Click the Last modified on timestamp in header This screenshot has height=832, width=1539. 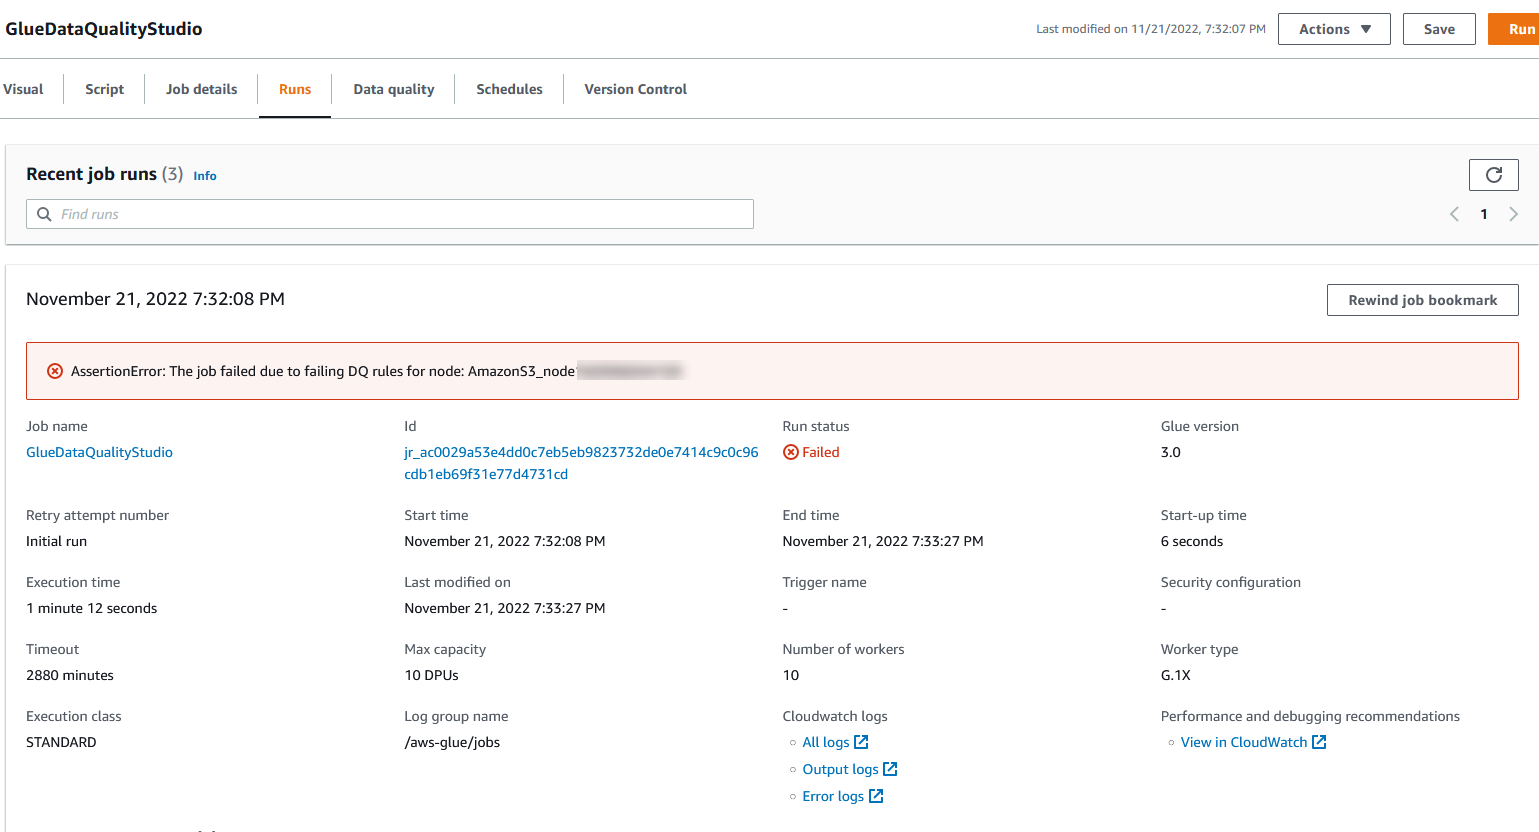(1151, 29)
